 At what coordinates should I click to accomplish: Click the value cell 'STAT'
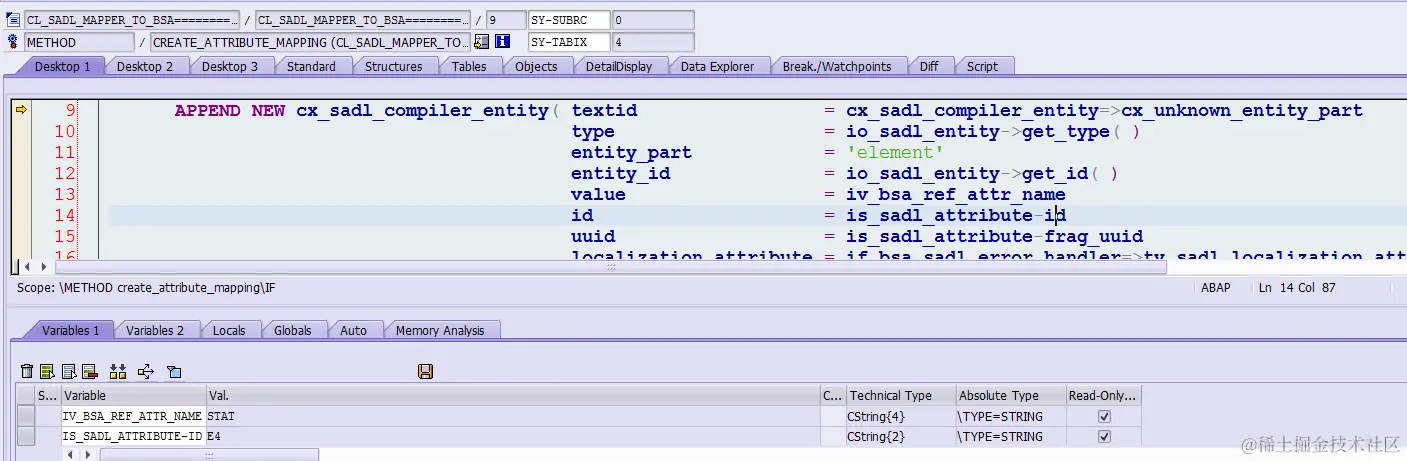[513, 416]
